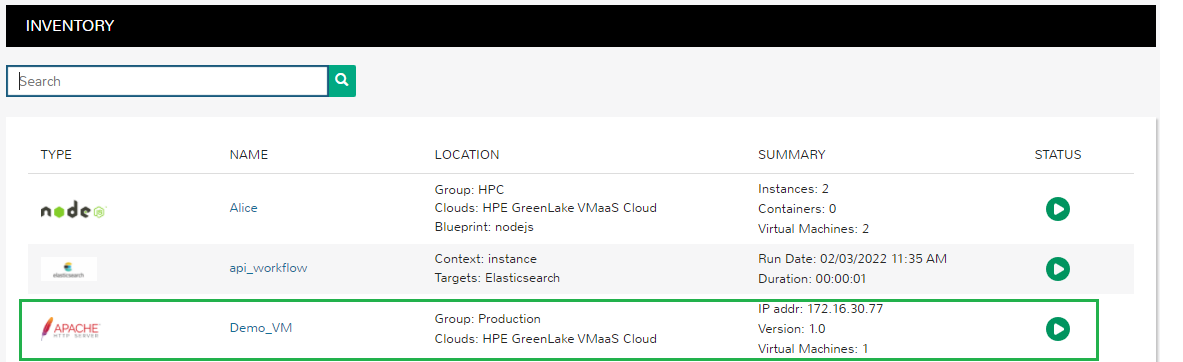Focus the inventory Search field
Image resolution: width=1183 pixels, height=362 pixels.
tap(167, 81)
